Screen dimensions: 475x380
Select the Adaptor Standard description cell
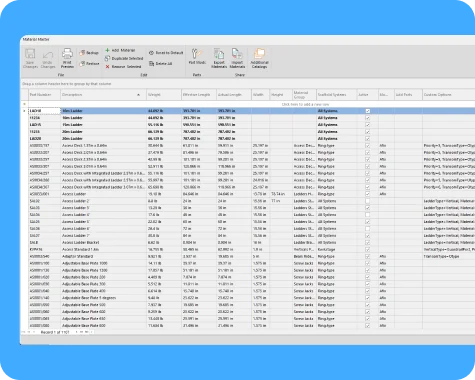[x=103, y=257]
